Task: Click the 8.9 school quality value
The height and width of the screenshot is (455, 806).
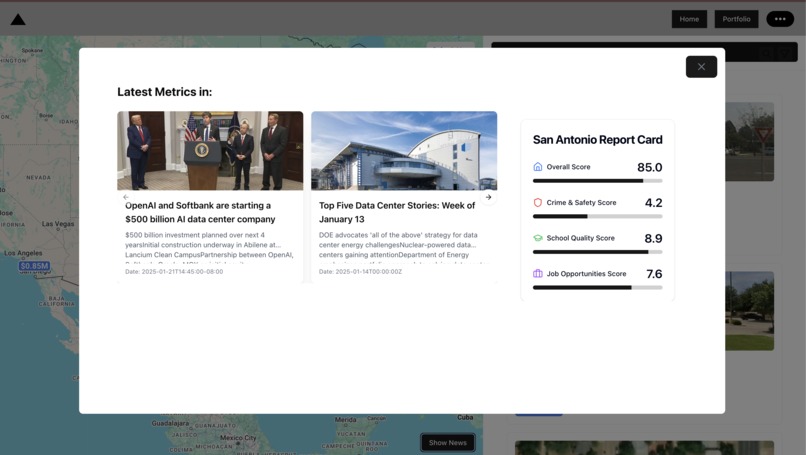Action: (x=653, y=238)
